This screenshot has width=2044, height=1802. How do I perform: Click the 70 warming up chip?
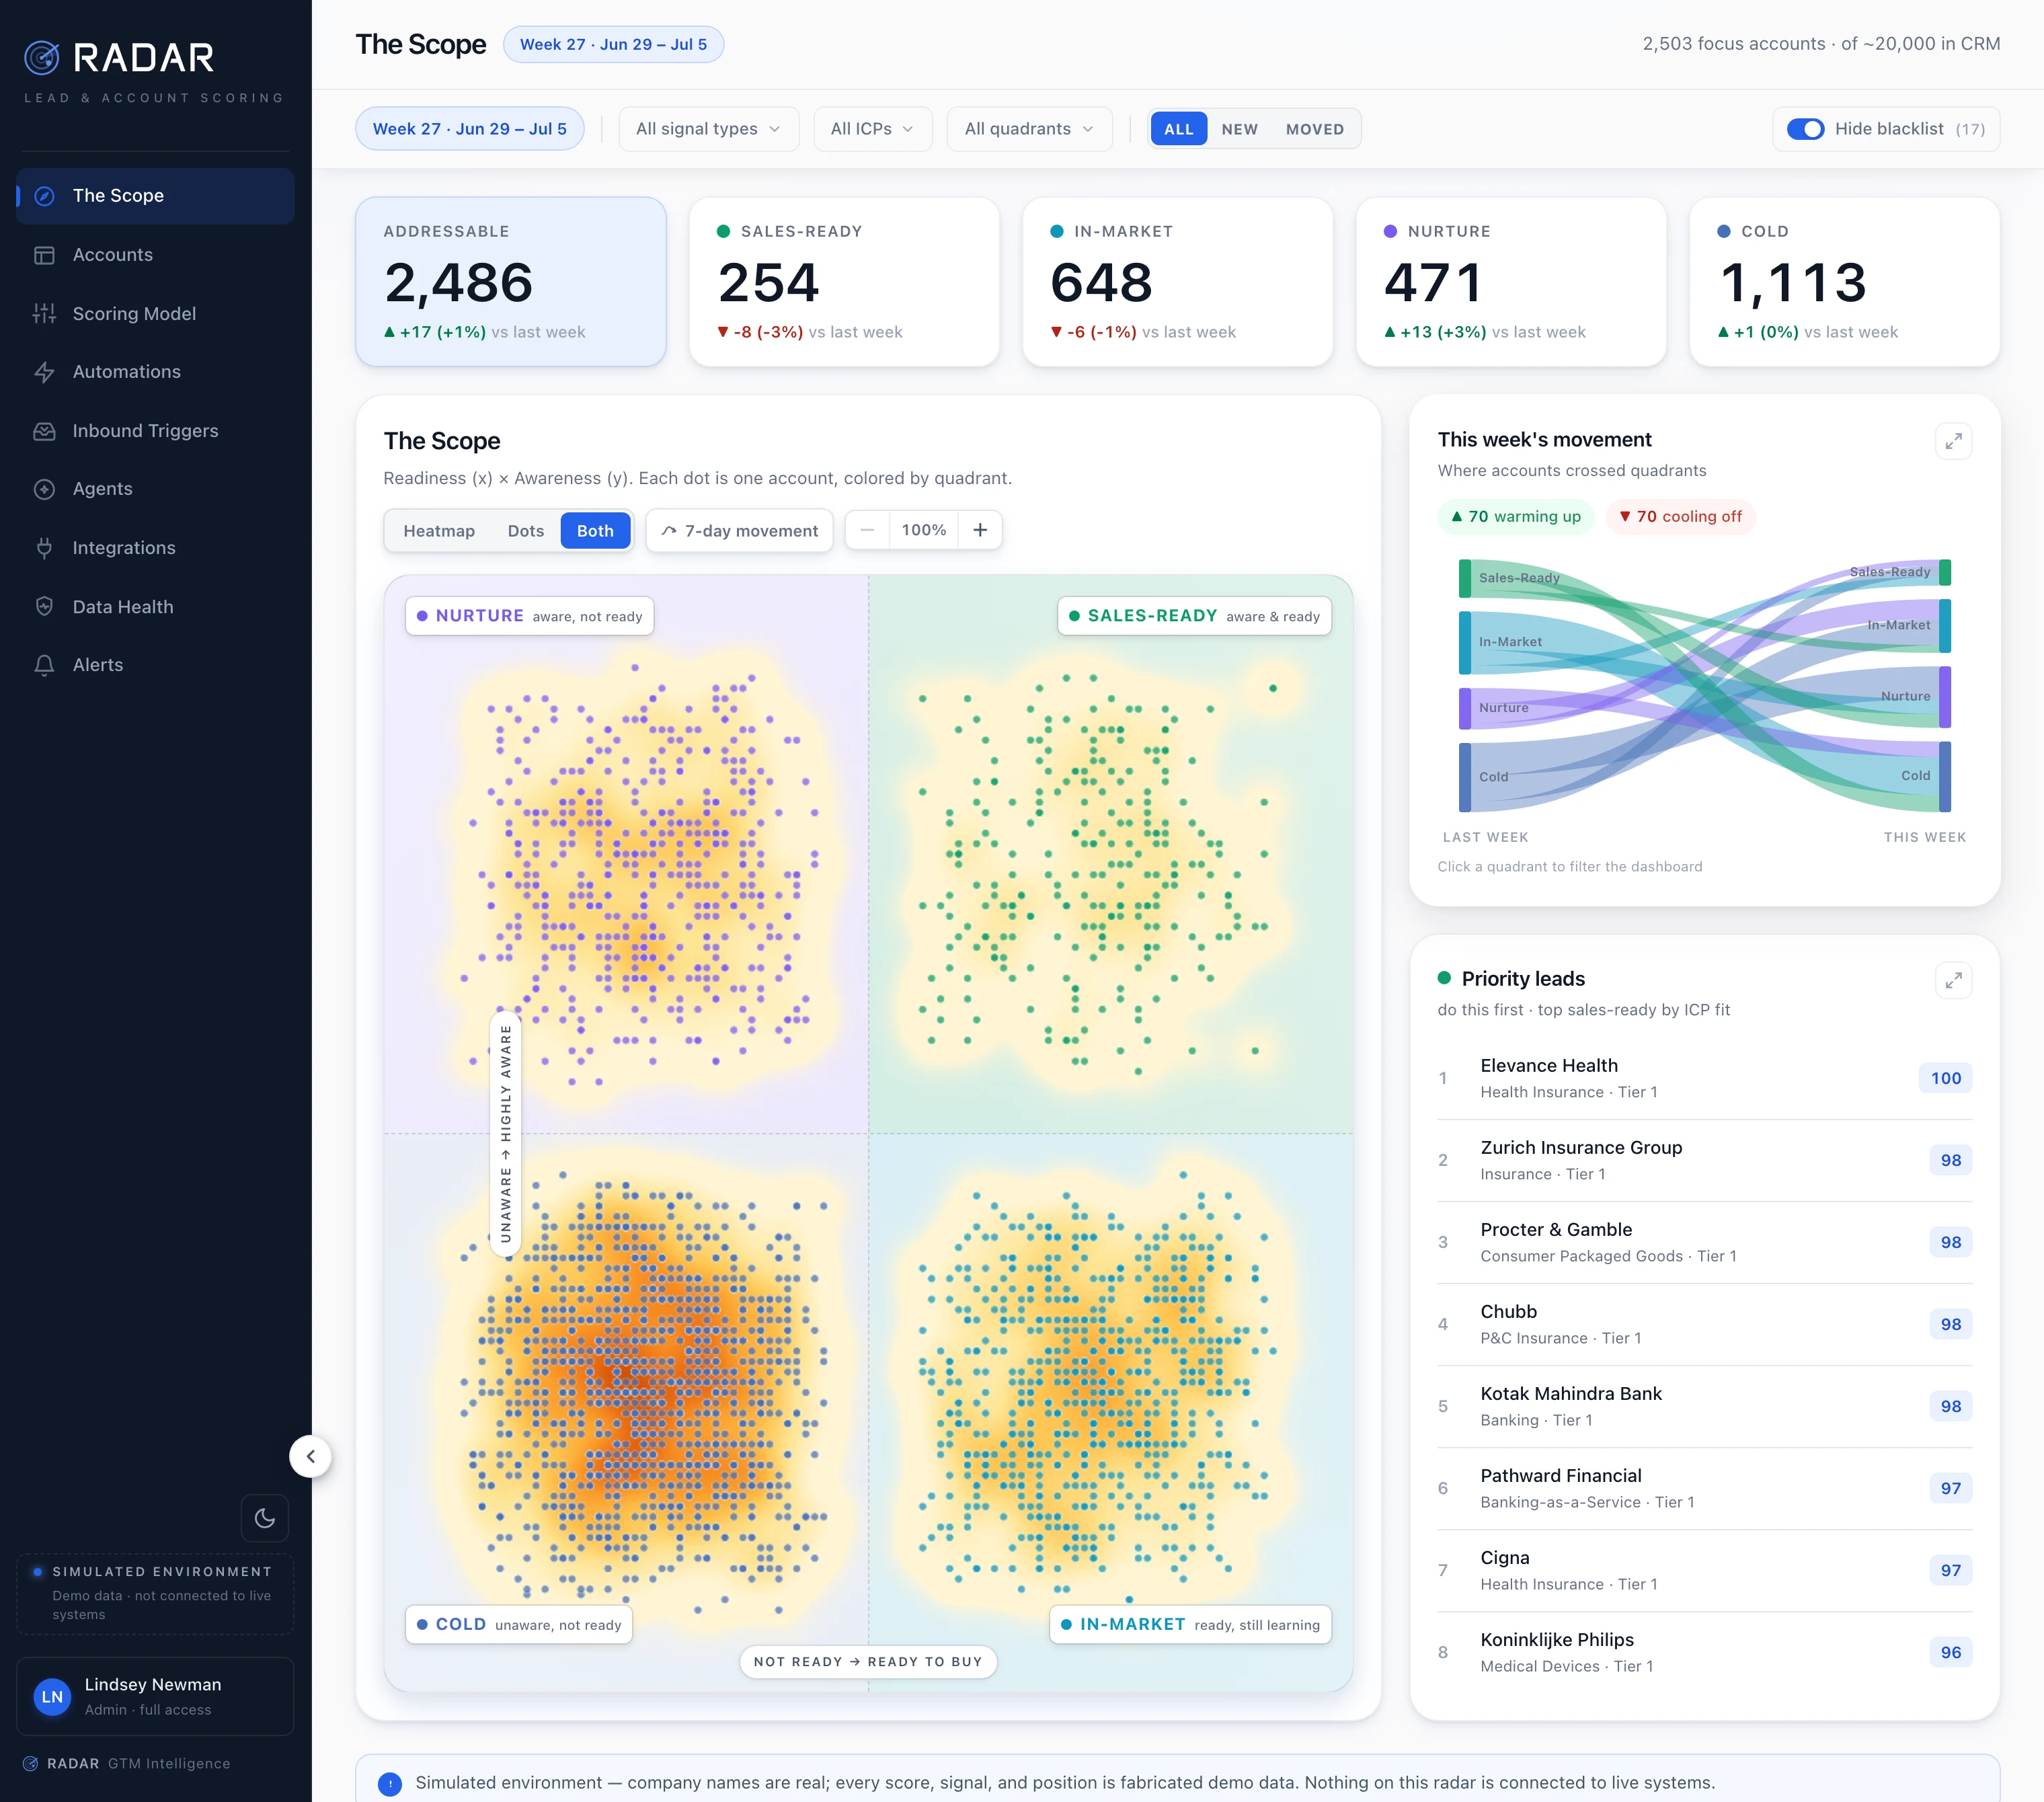1516,517
